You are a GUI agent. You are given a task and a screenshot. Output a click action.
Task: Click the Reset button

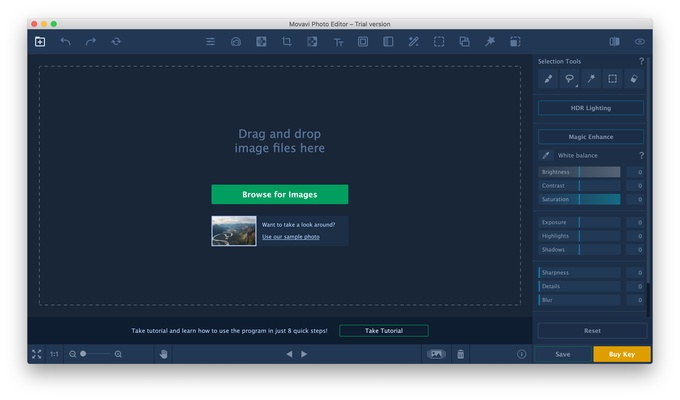[x=592, y=331]
